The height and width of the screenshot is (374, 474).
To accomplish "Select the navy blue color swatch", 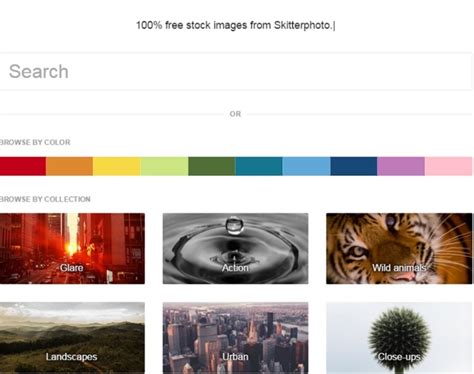I will point(354,166).
